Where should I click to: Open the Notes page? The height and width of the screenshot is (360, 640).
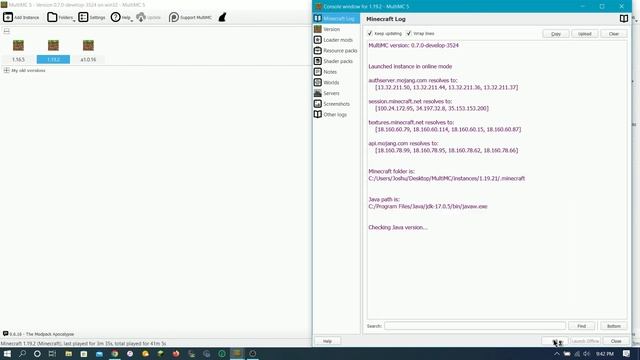pos(336,71)
